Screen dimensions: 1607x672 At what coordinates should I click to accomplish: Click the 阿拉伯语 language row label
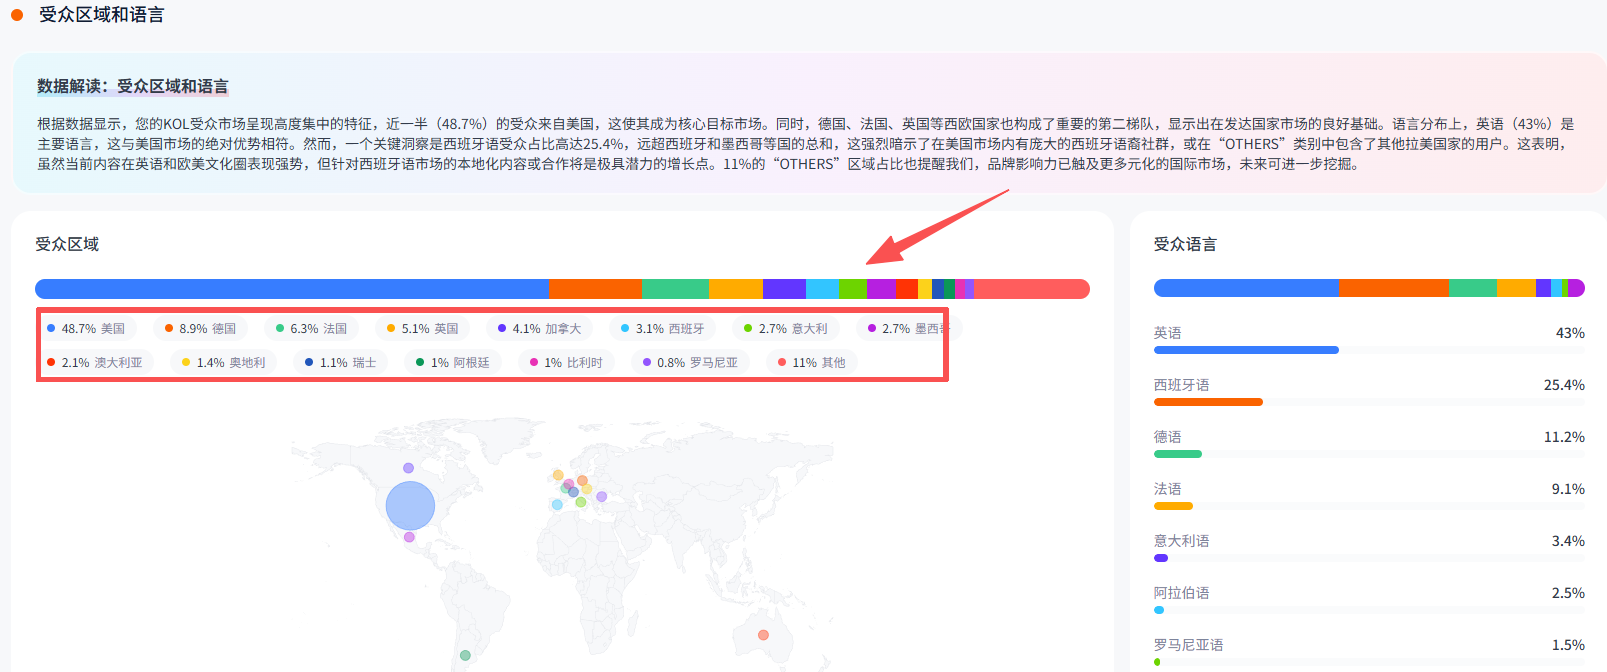(x=1182, y=593)
